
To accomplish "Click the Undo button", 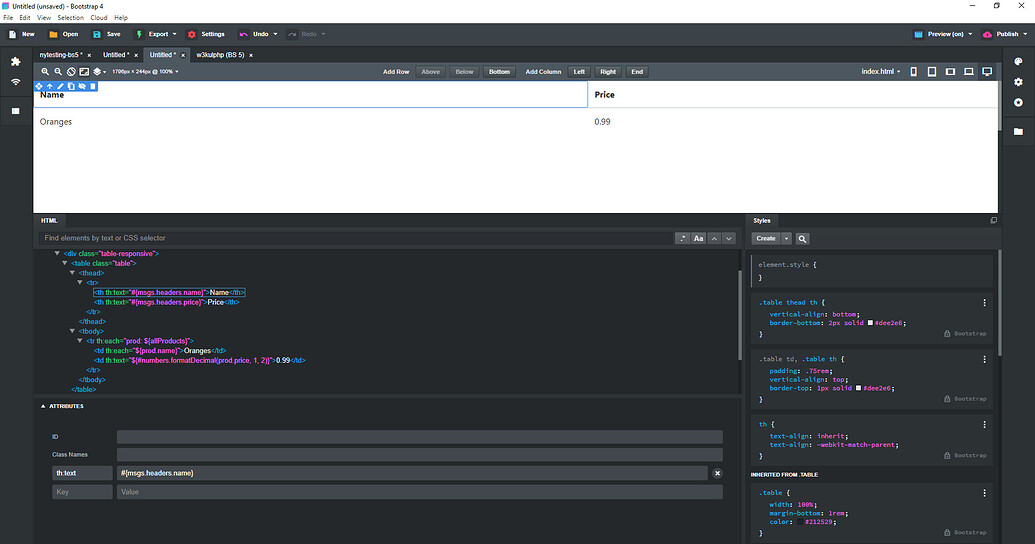I will [x=254, y=34].
